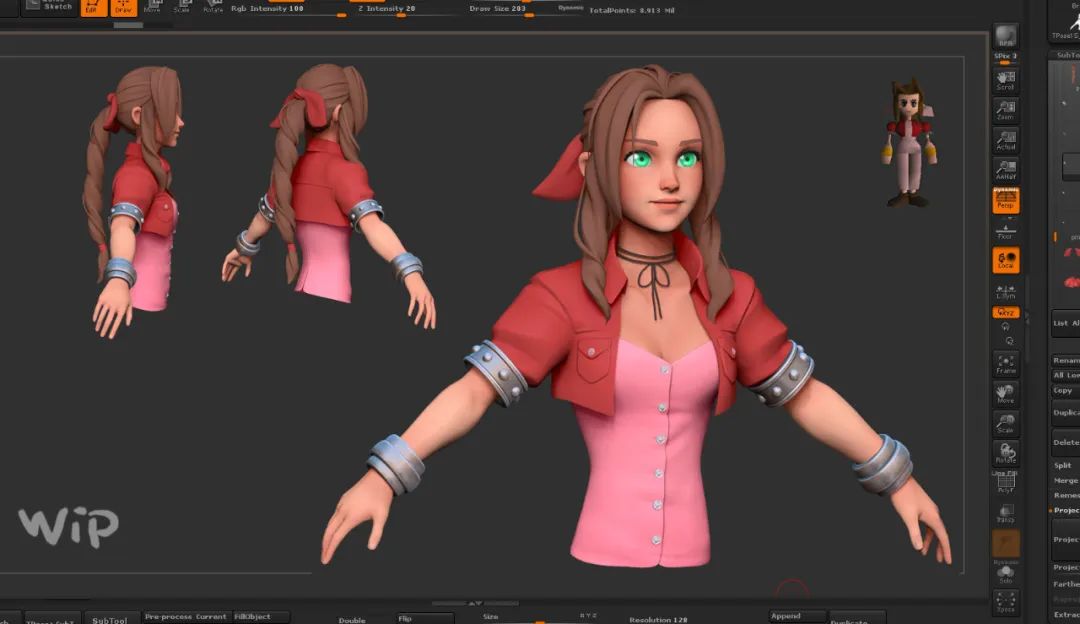Click the Xpose icon
Viewport: 1080px width, 624px height.
click(x=1006, y=602)
